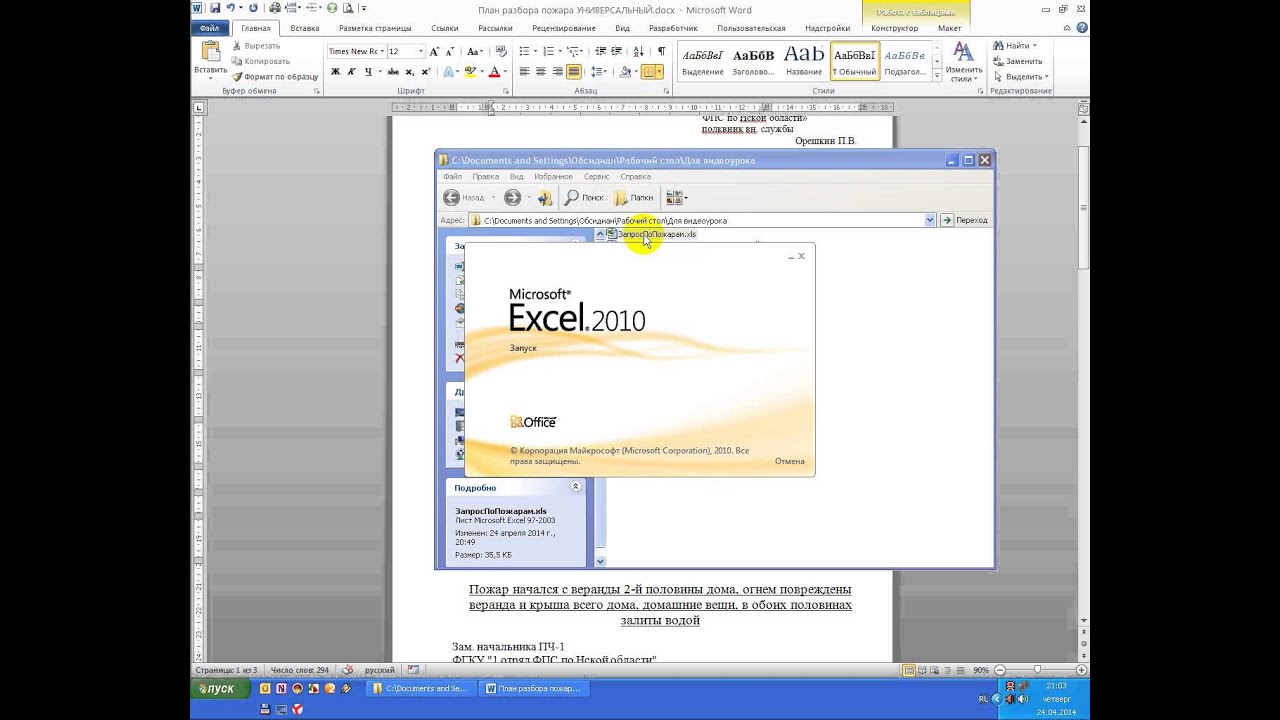Click the Пуск Start button
1280x720 pixels.
[218, 688]
